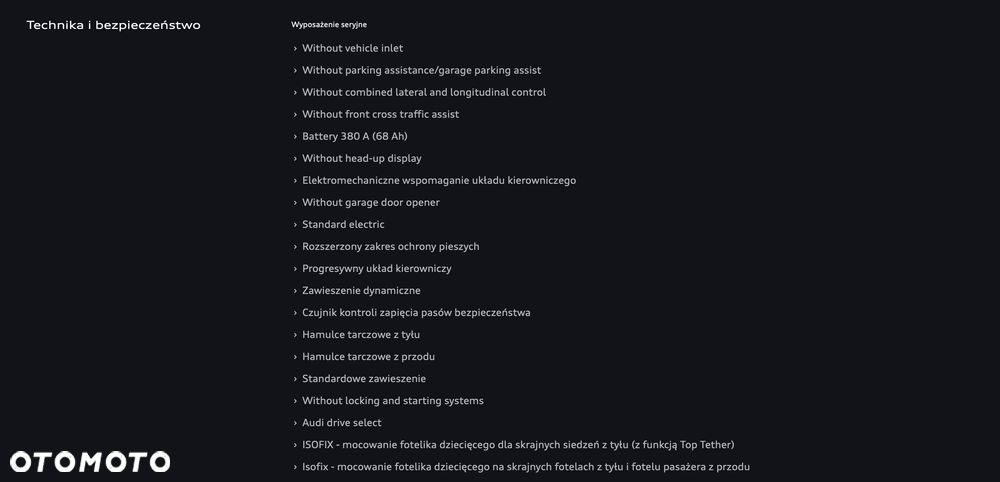Select Hamulce tarczowe z przodu text
Image resolution: width=1000 pixels, height=482 pixels.
pyautogui.click(x=368, y=356)
